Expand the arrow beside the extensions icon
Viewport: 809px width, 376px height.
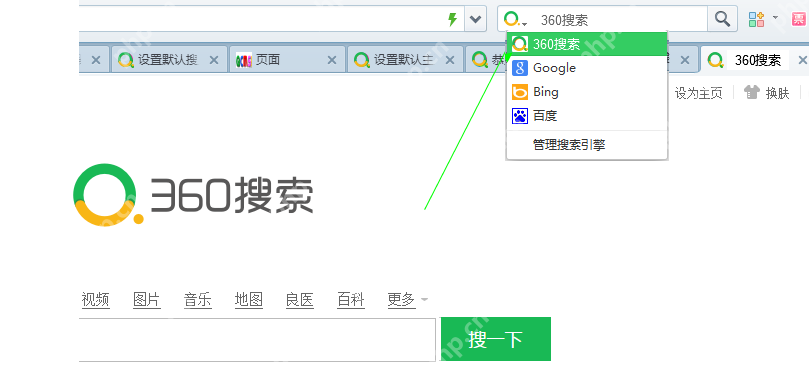coord(775,18)
